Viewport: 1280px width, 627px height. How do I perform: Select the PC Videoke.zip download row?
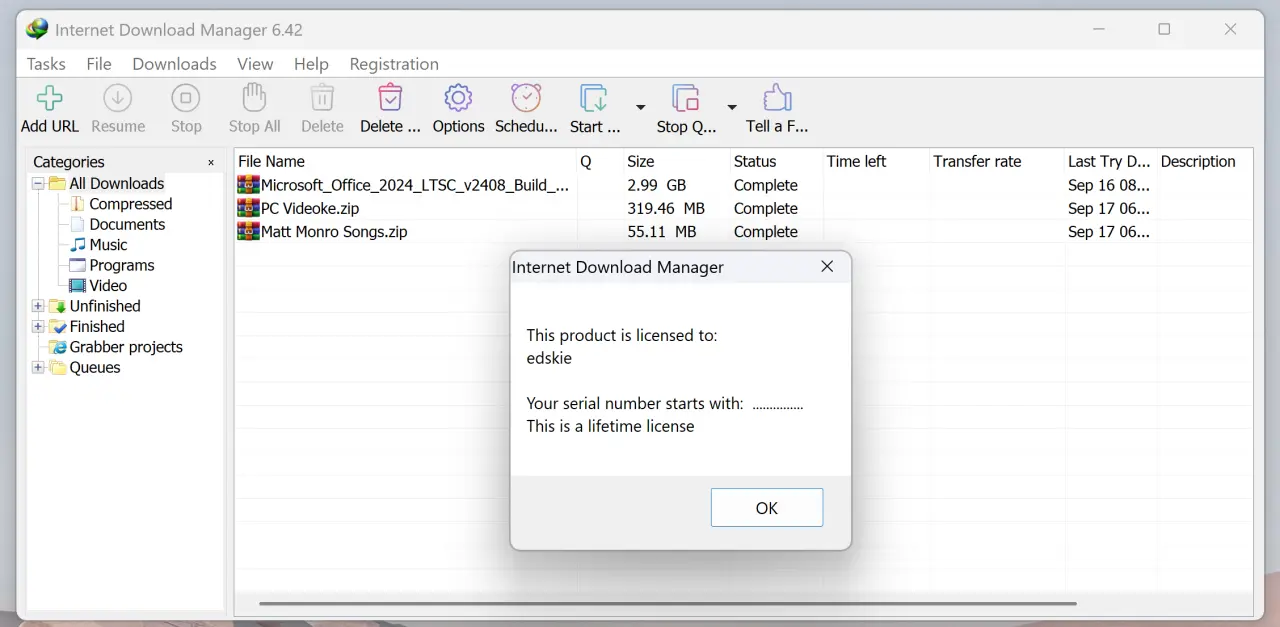click(x=743, y=208)
